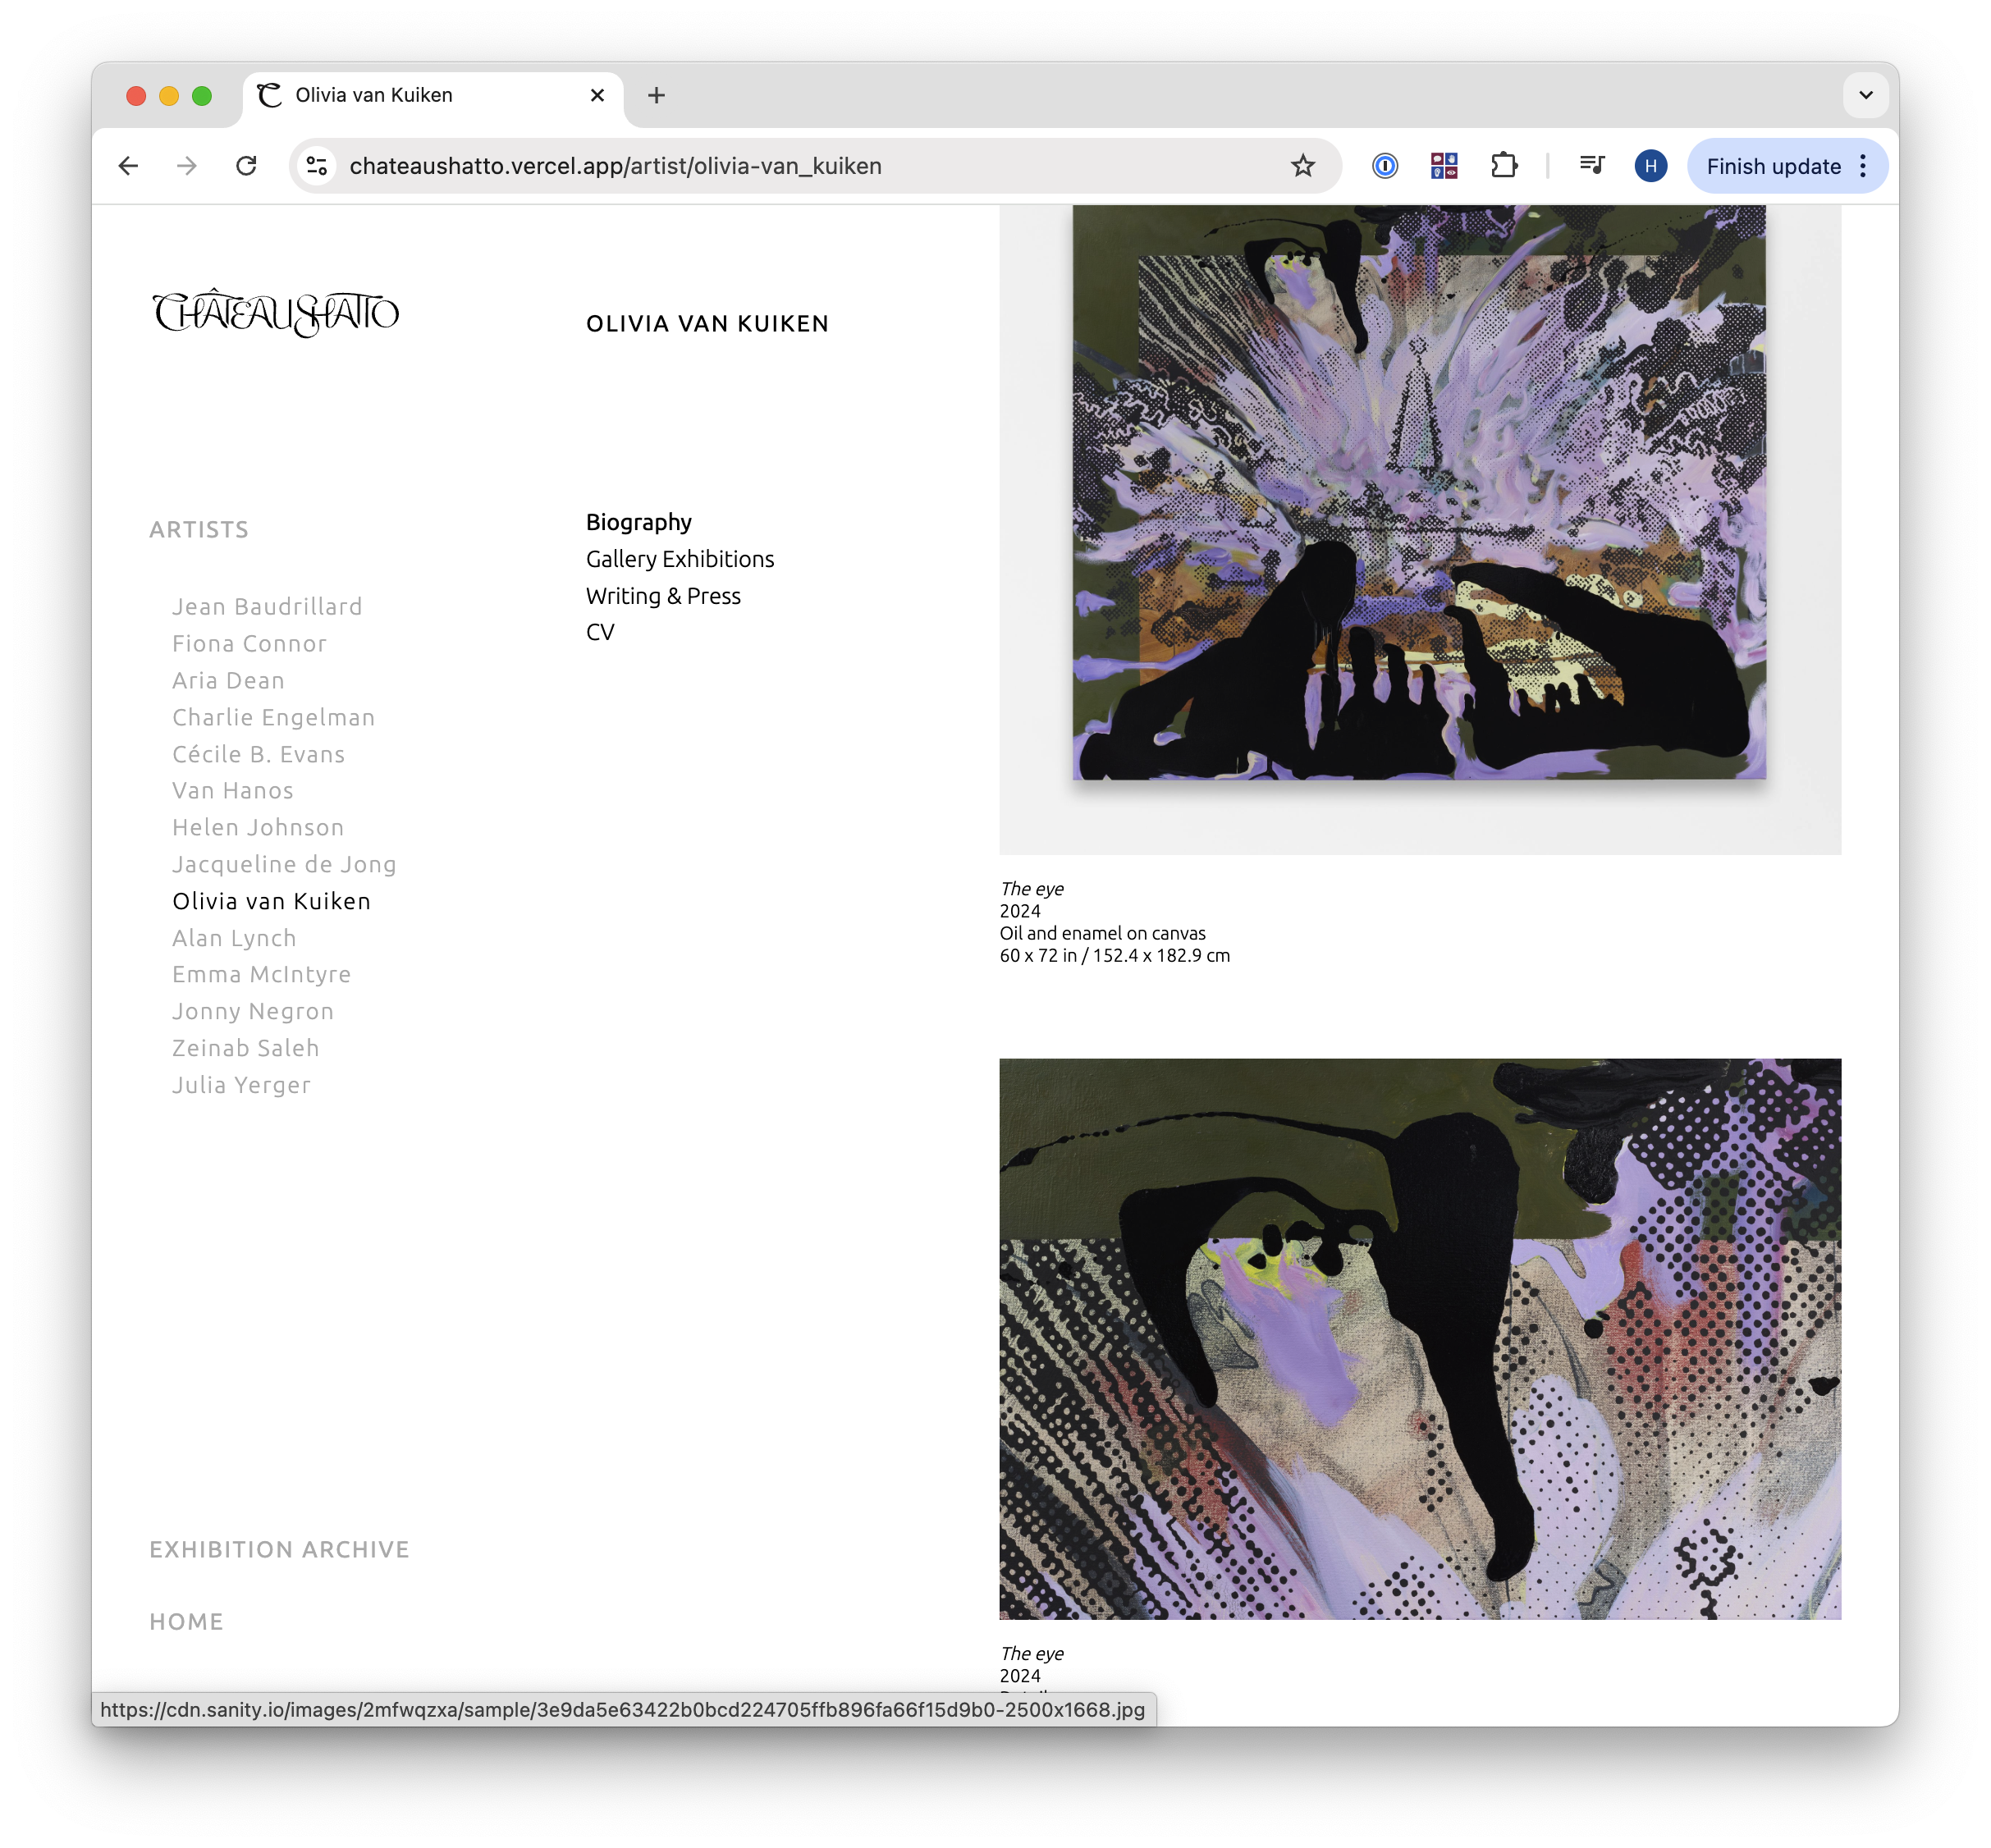Open the EXHIBITION ARCHIVE page

coord(279,1549)
